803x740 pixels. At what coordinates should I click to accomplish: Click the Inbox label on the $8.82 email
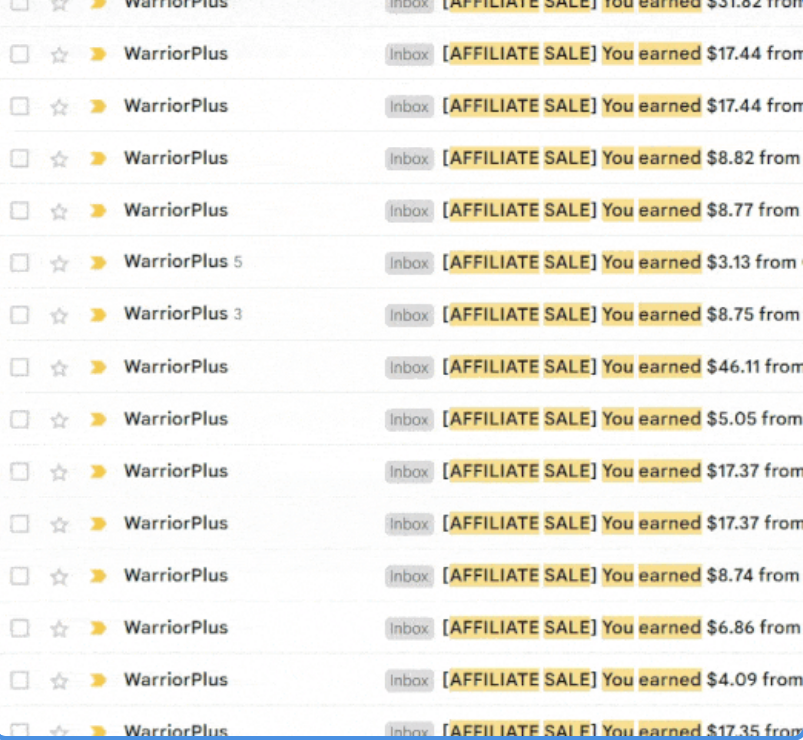click(x=409, y=159)
